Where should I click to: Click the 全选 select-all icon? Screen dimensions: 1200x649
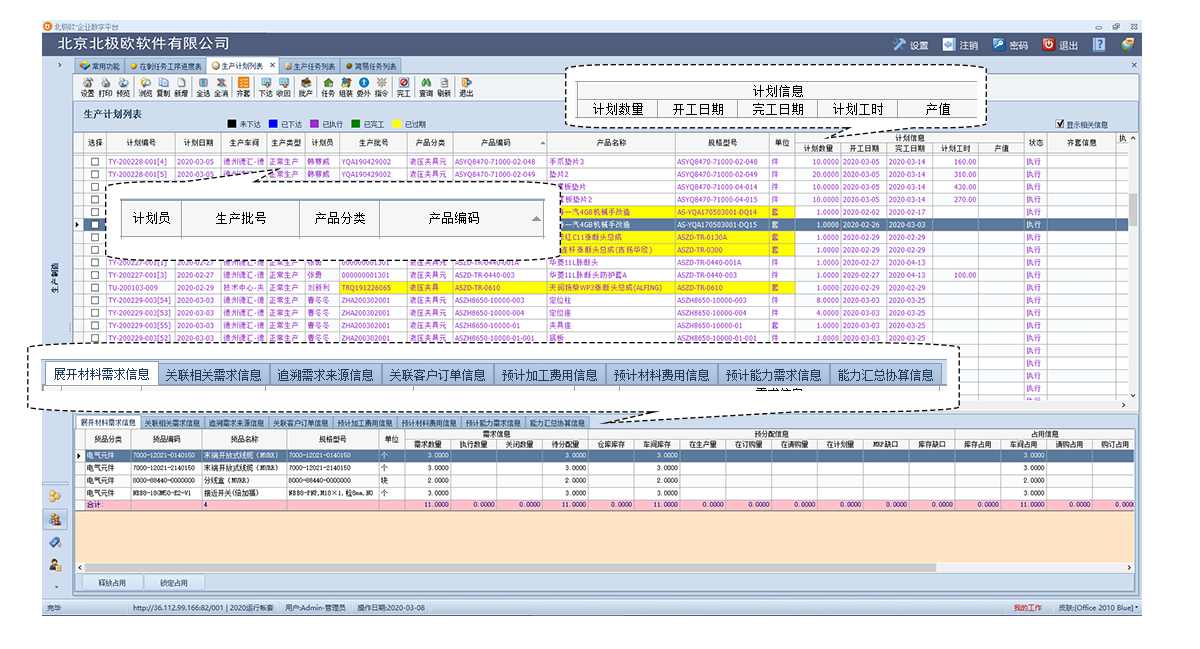[x=203, y=87]
